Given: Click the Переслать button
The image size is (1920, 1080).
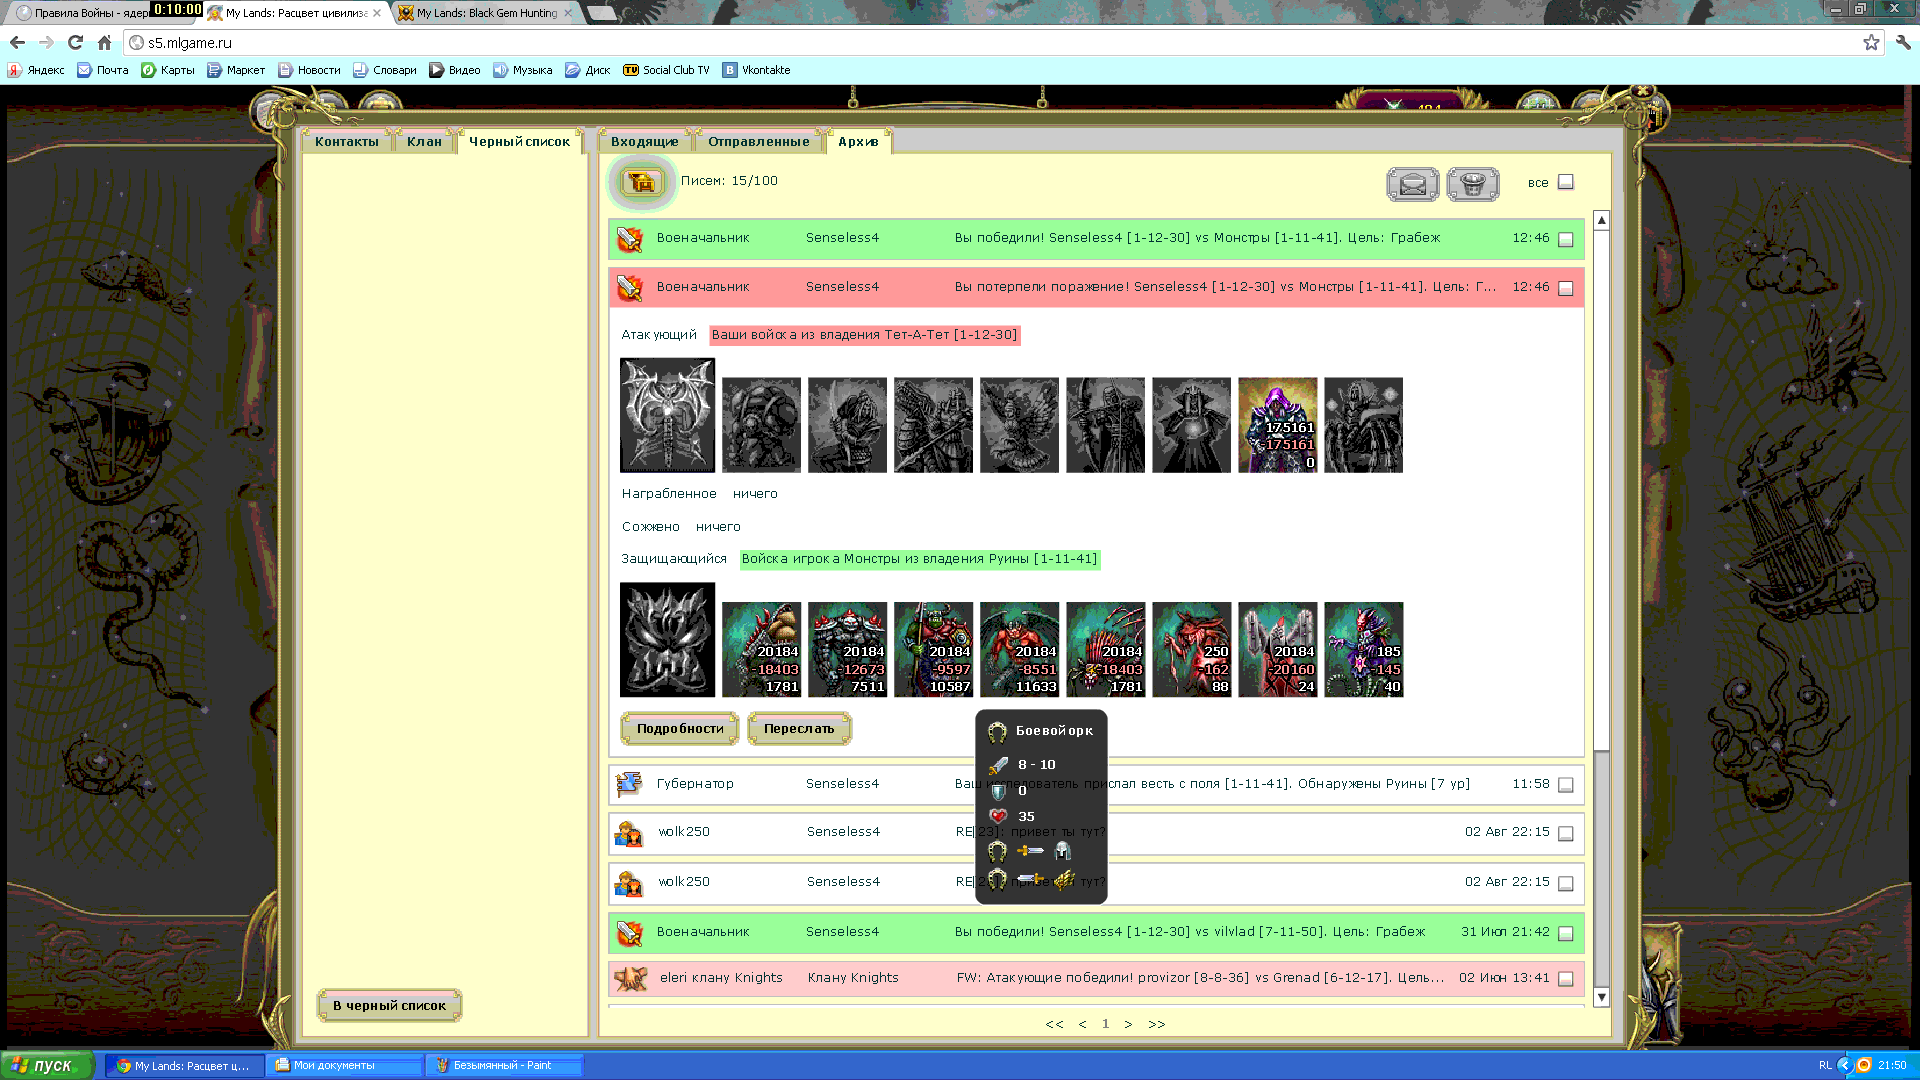Looking at the screenshot, I should (799, 729).
